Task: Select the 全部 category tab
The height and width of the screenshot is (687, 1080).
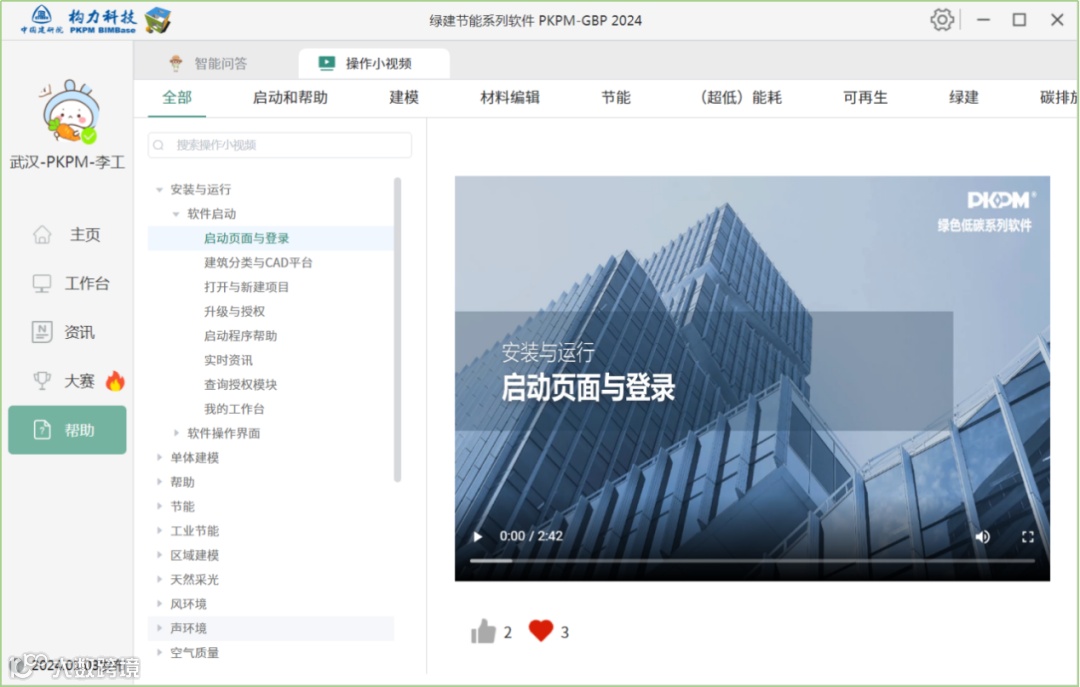Action: (x=177, y=97)
